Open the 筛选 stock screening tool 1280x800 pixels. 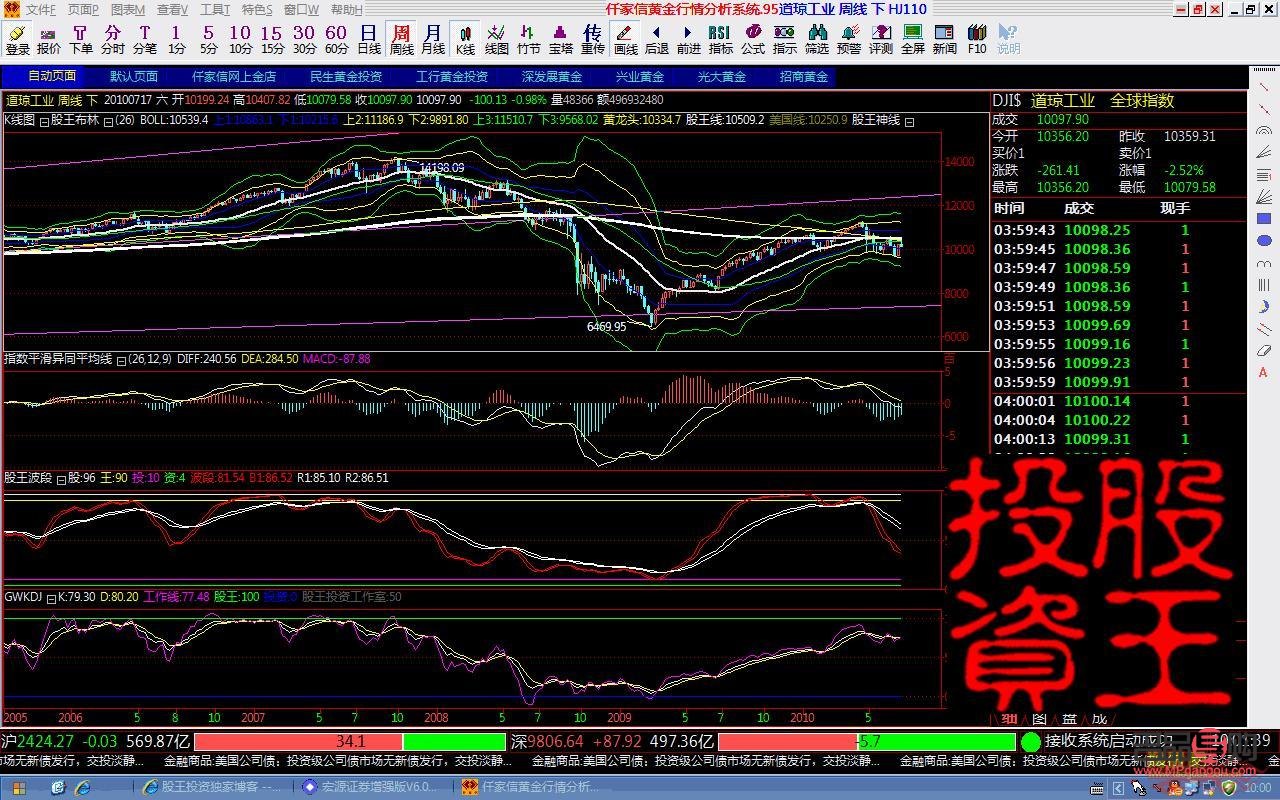click(816, 40)
